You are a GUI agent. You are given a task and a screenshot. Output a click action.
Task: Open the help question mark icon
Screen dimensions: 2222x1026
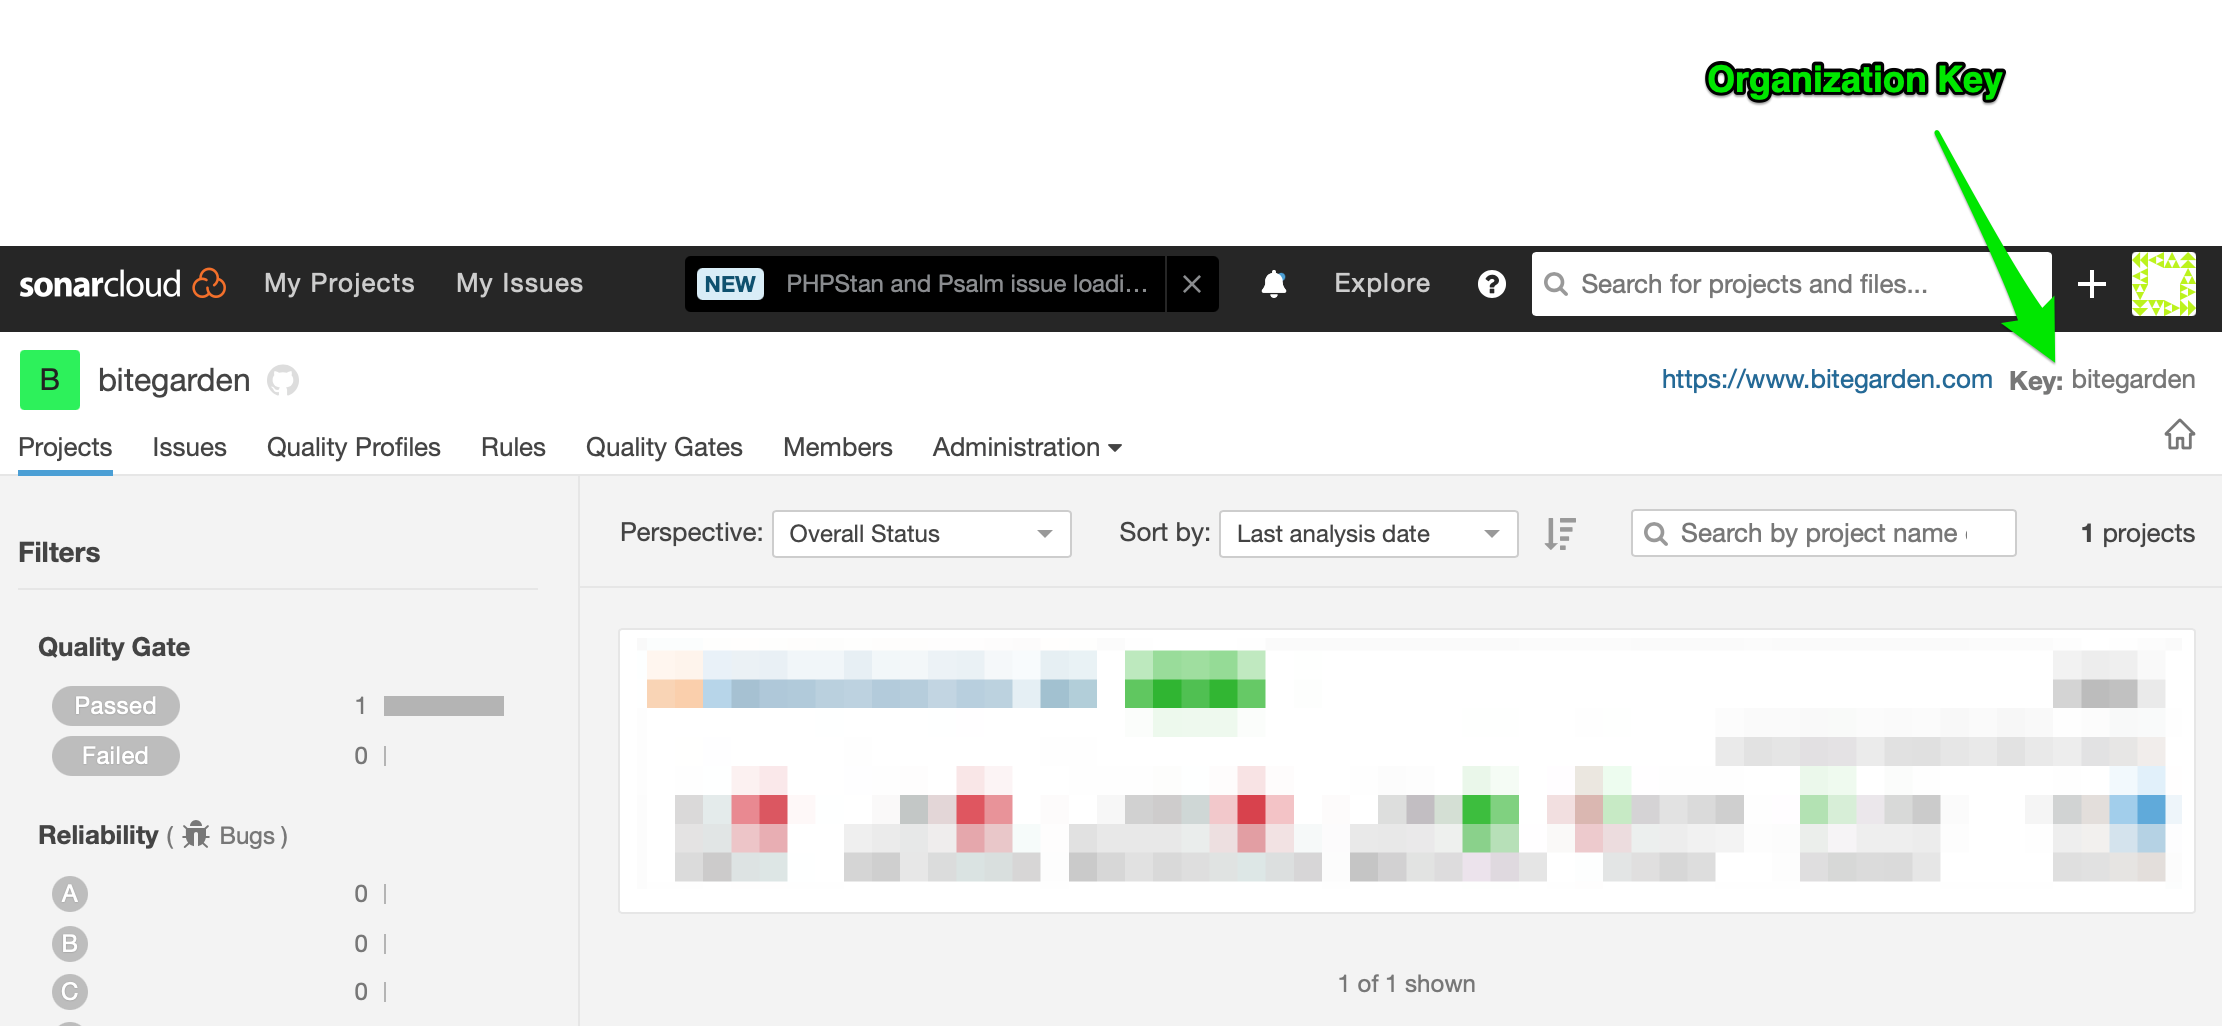[x=1491, y=284]
